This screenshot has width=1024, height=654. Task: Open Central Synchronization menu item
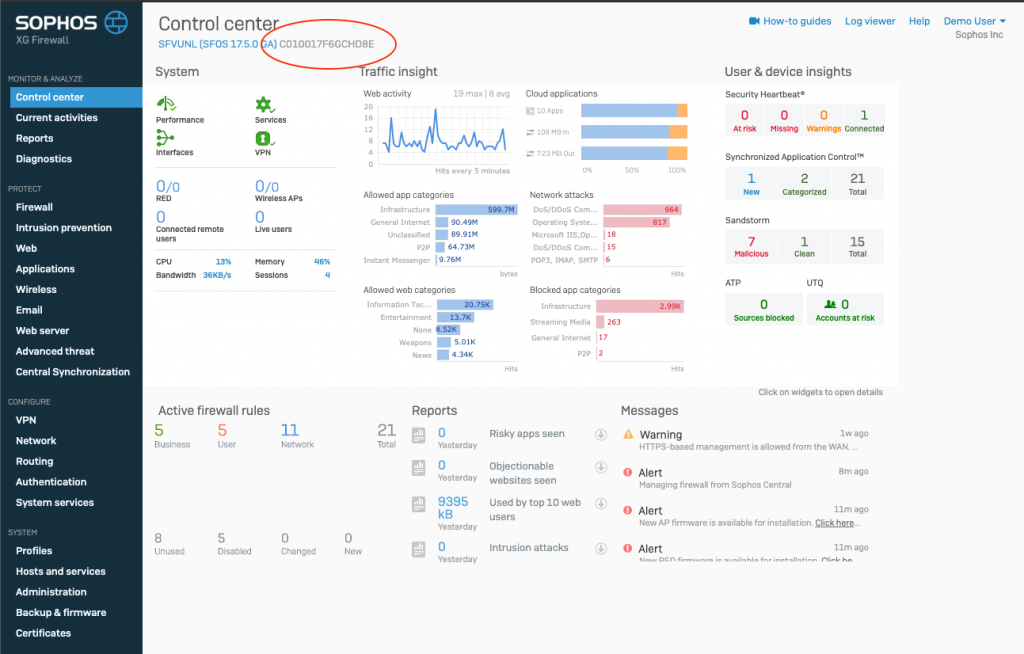[x=72, y=372]
